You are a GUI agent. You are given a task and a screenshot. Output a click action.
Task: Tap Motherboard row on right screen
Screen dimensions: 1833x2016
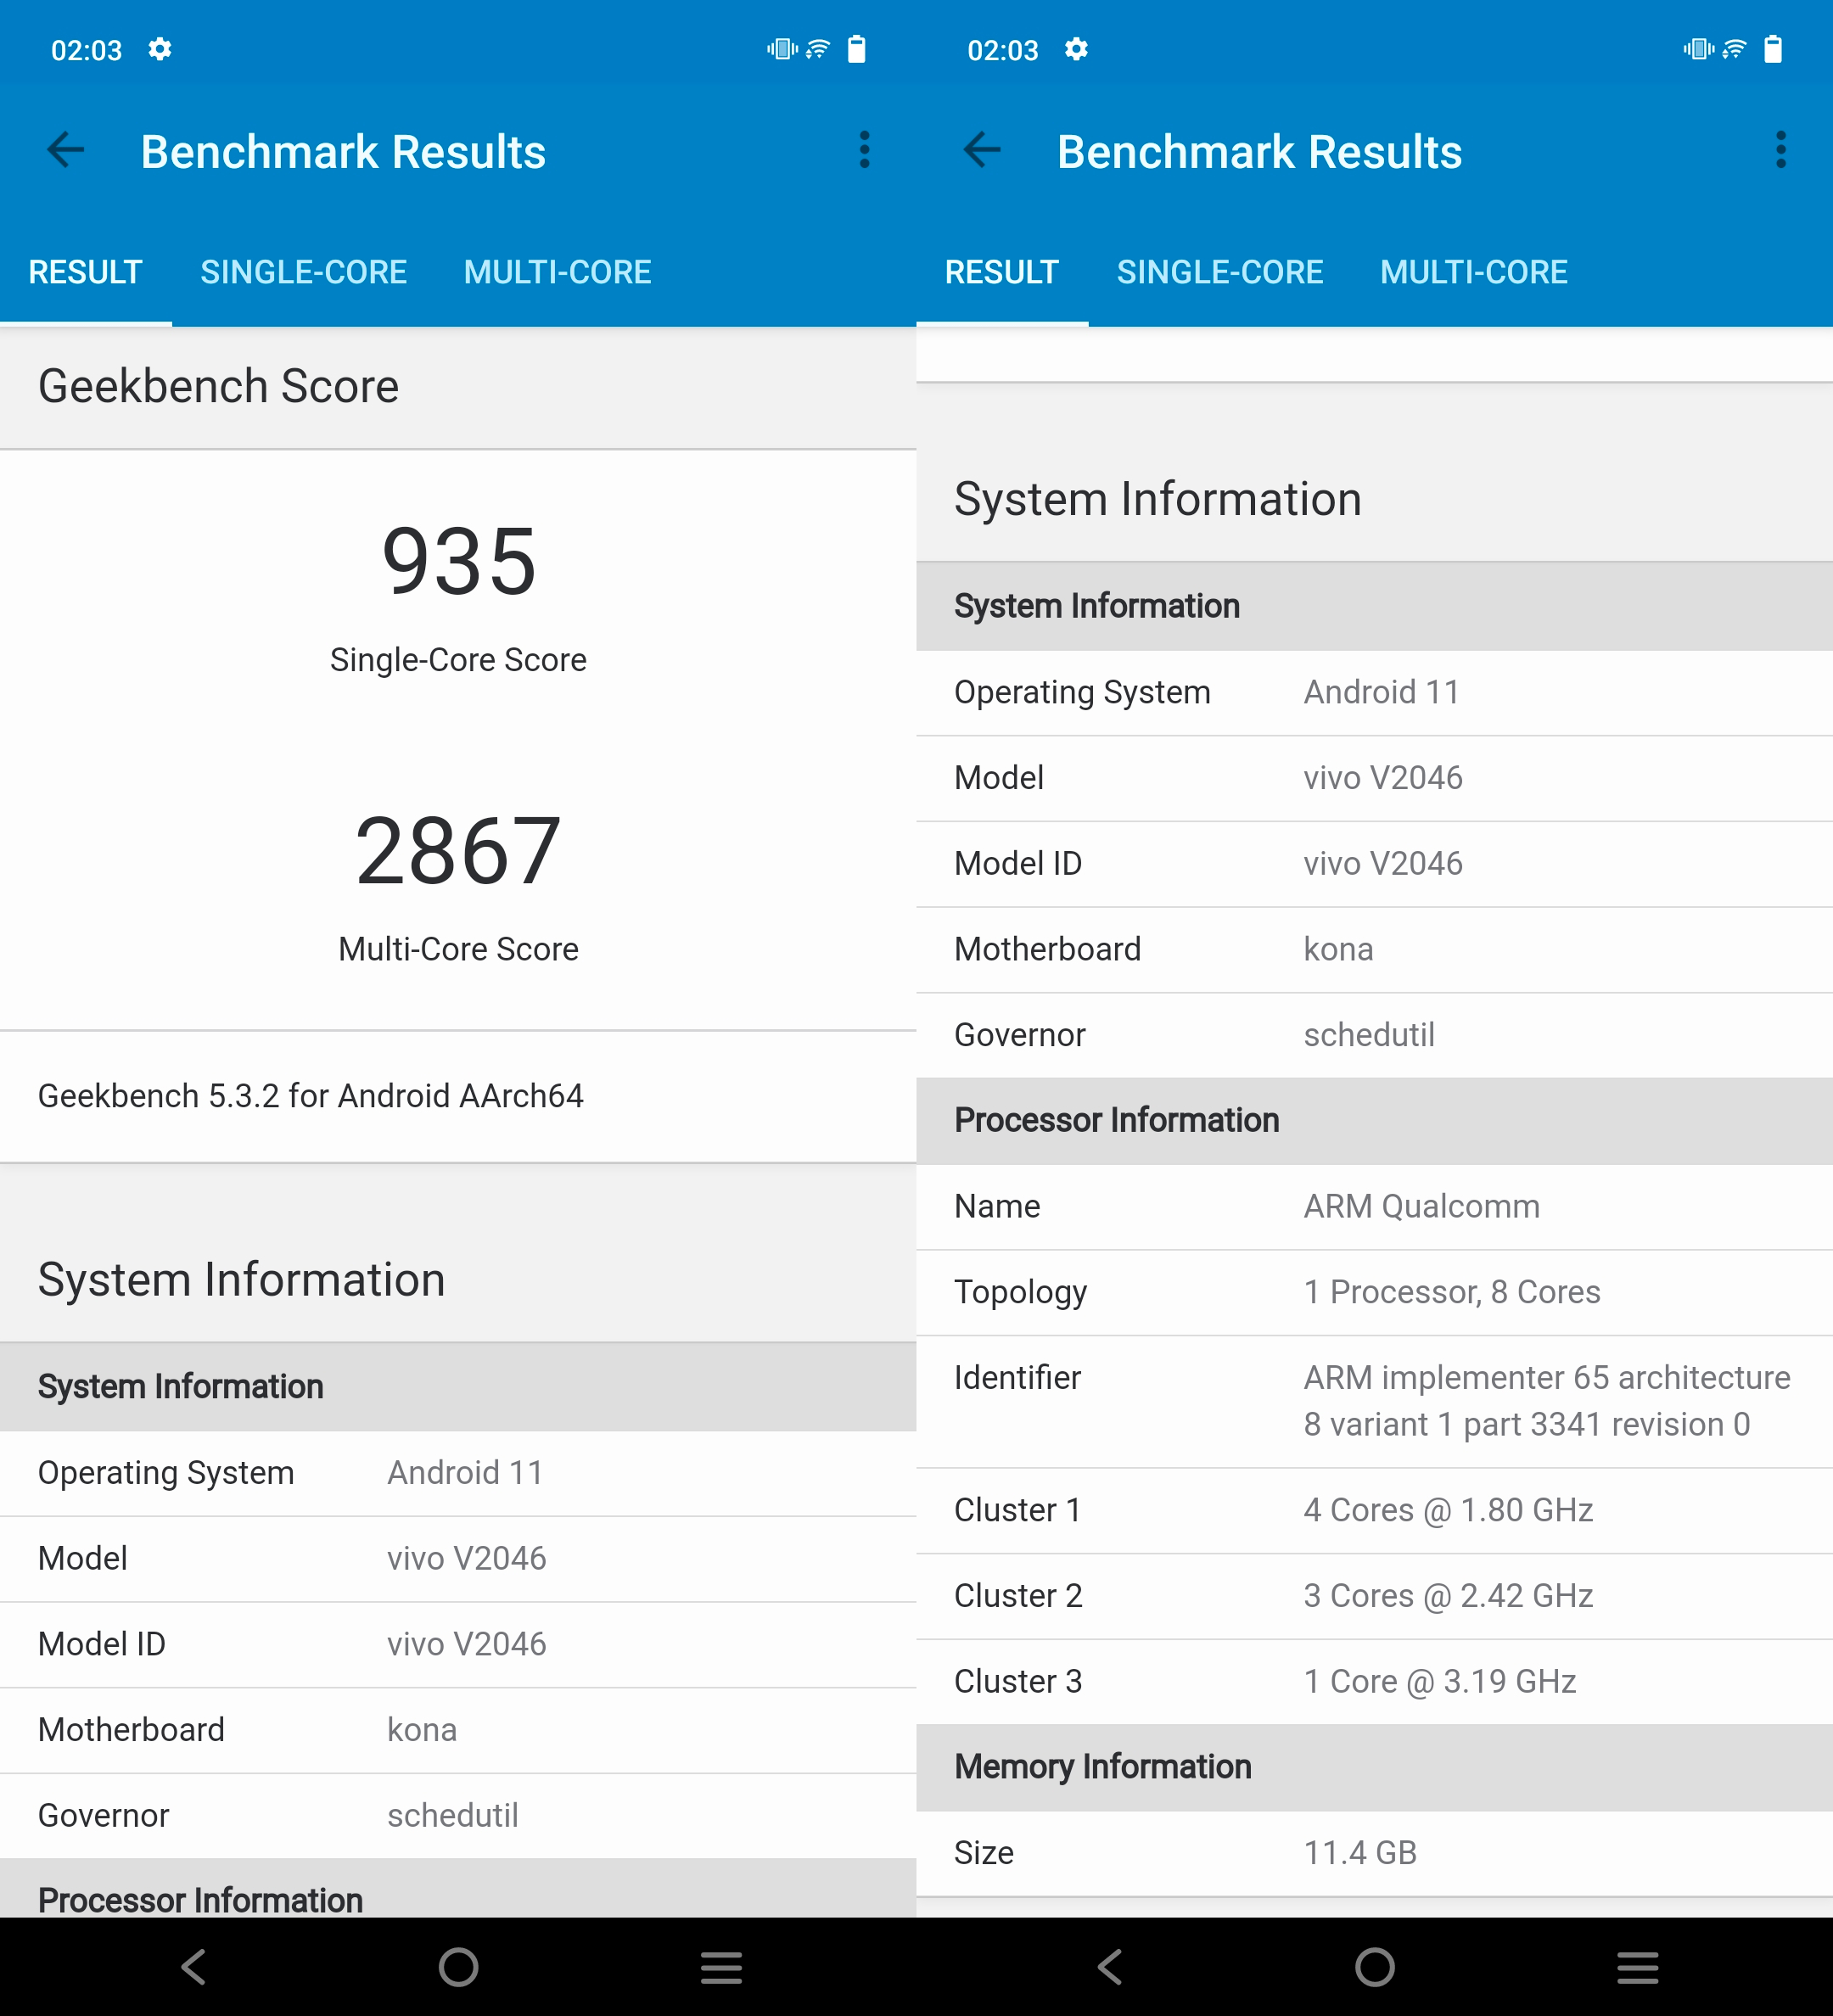pos(1374,949)
